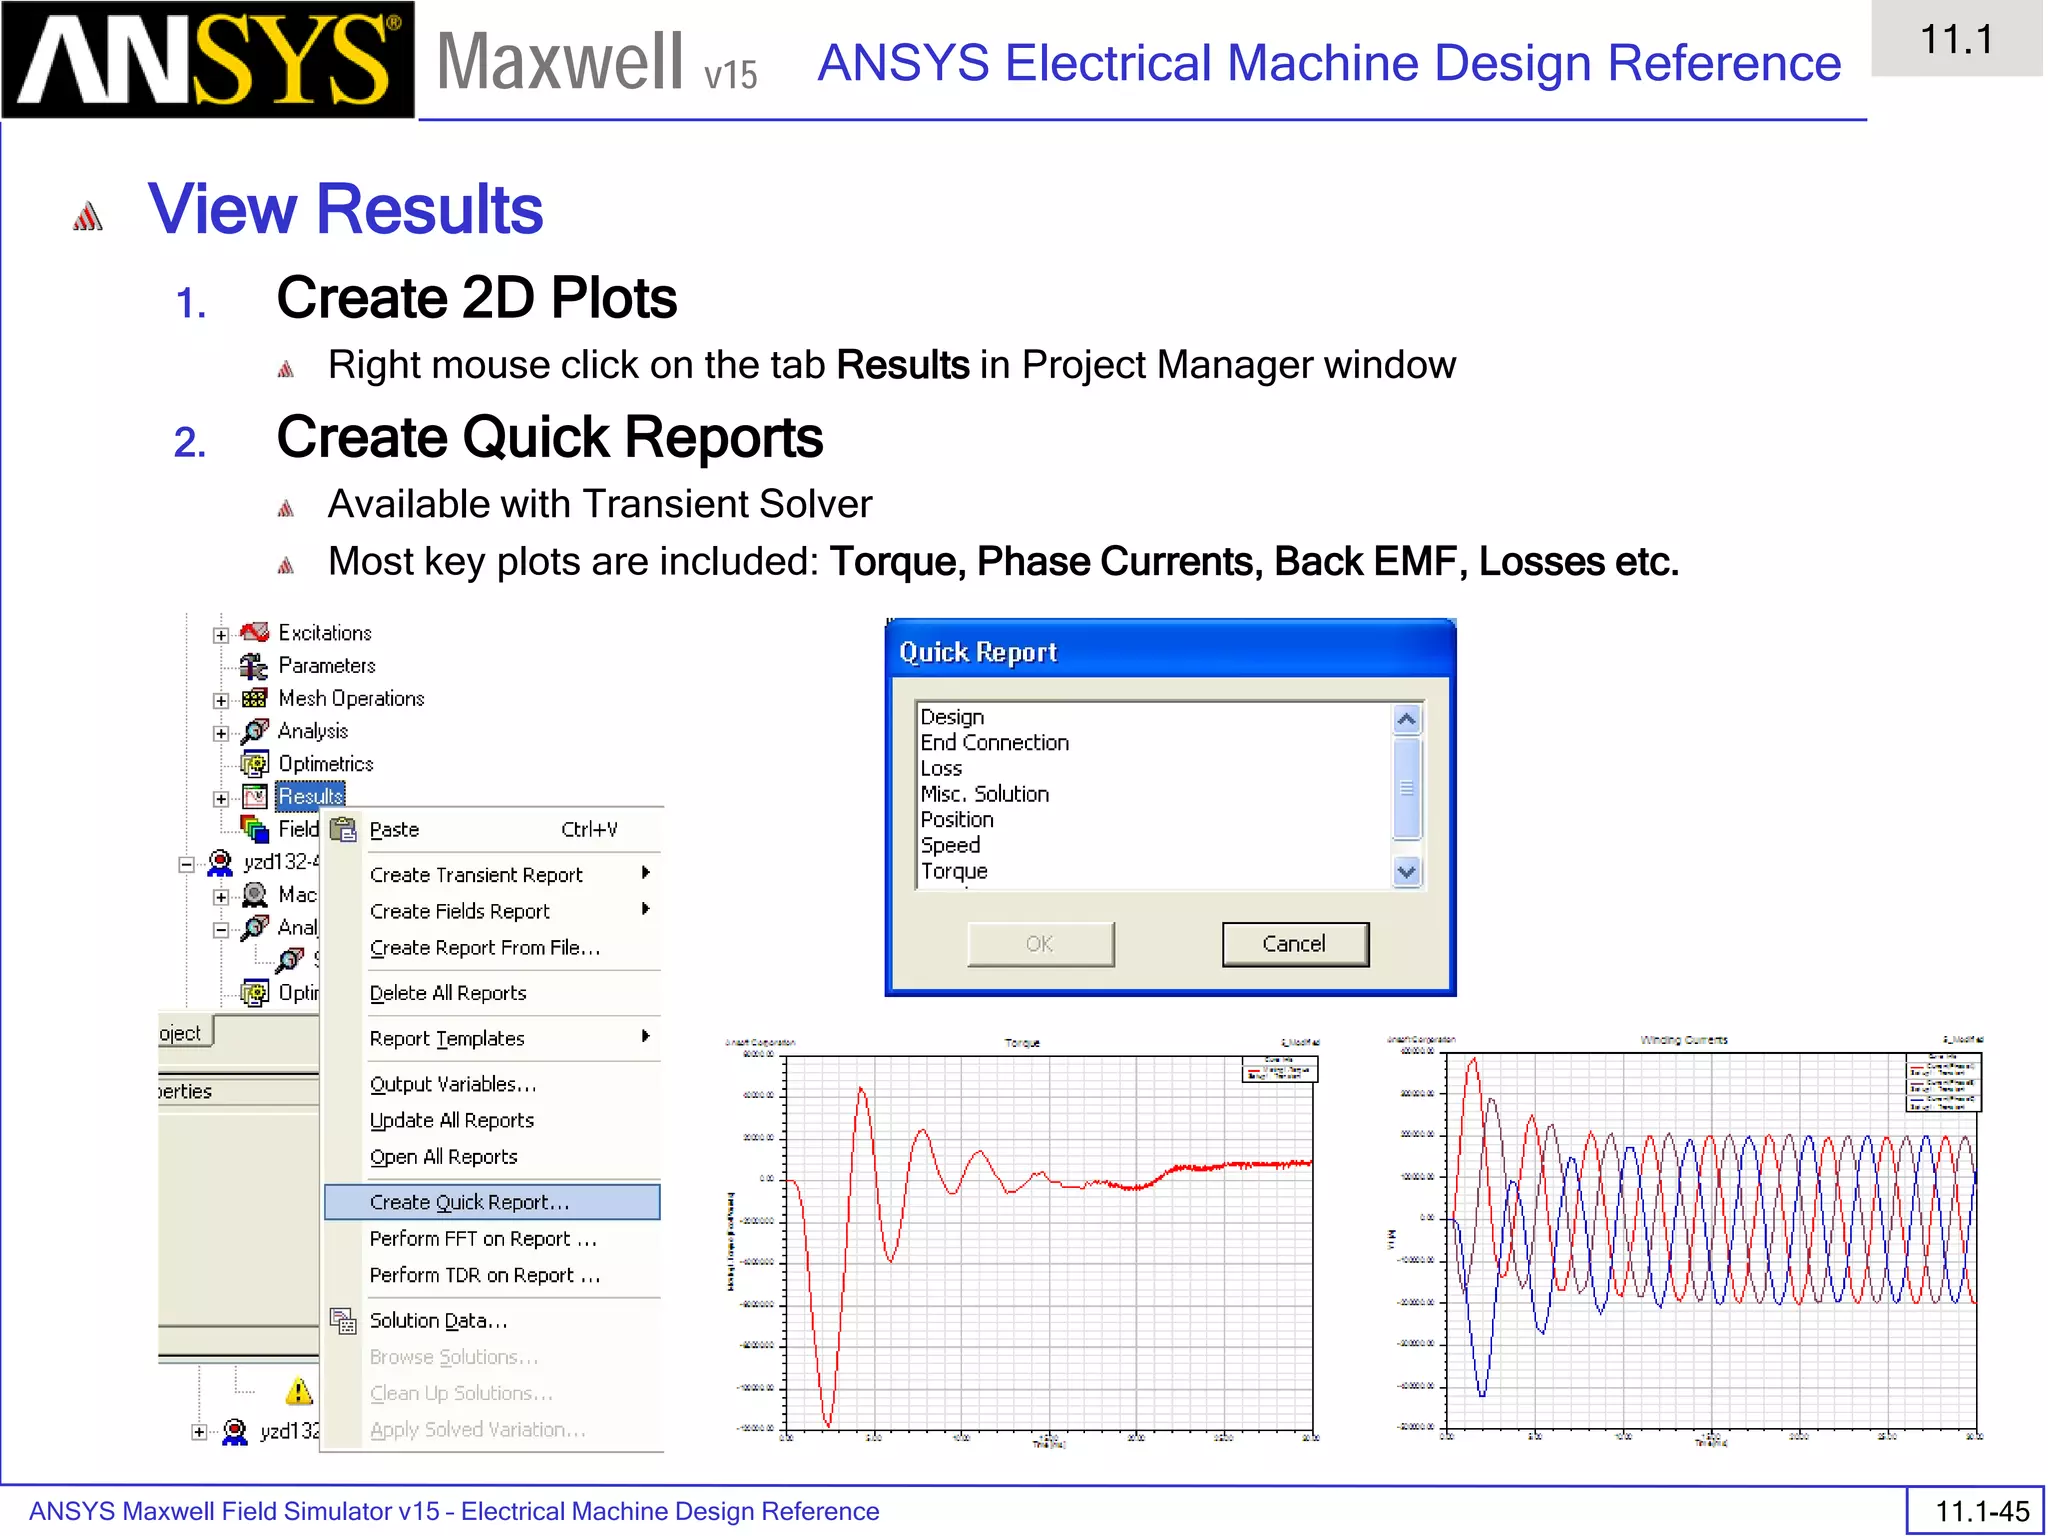Select the Mesh Operations tree item
Screen dimensions: 2048x1536
coord(351,699)
